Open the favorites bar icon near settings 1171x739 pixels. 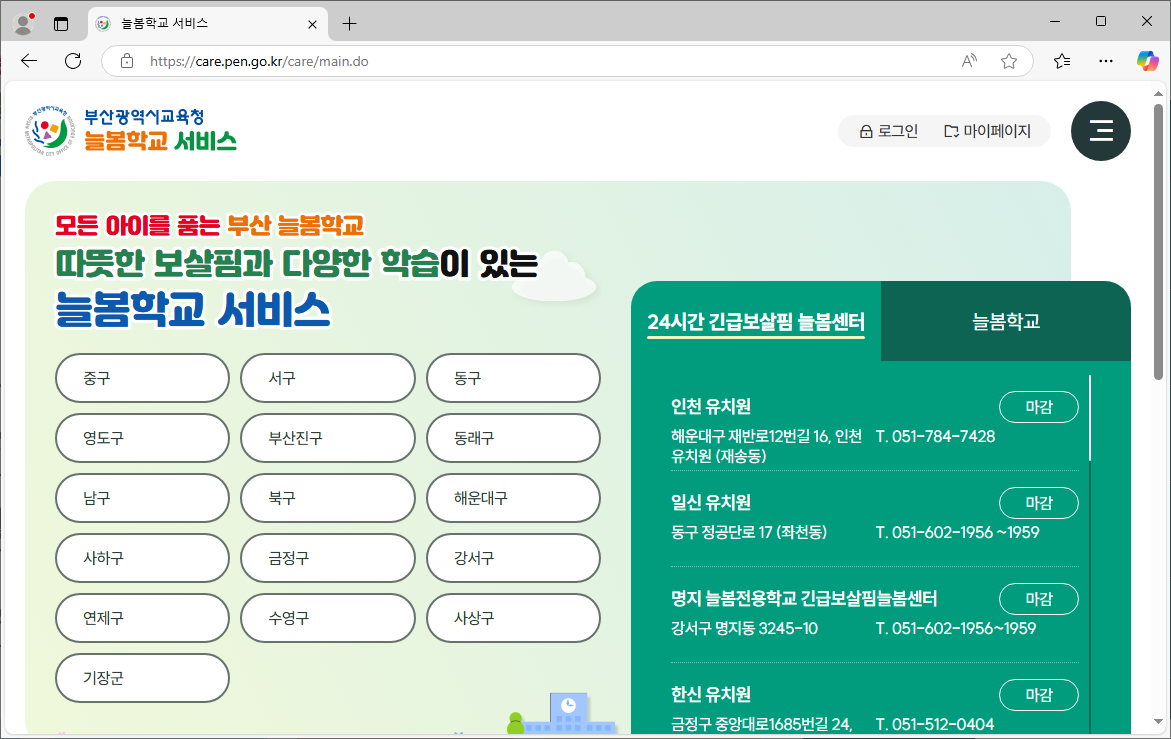(x=1061, y=61)
